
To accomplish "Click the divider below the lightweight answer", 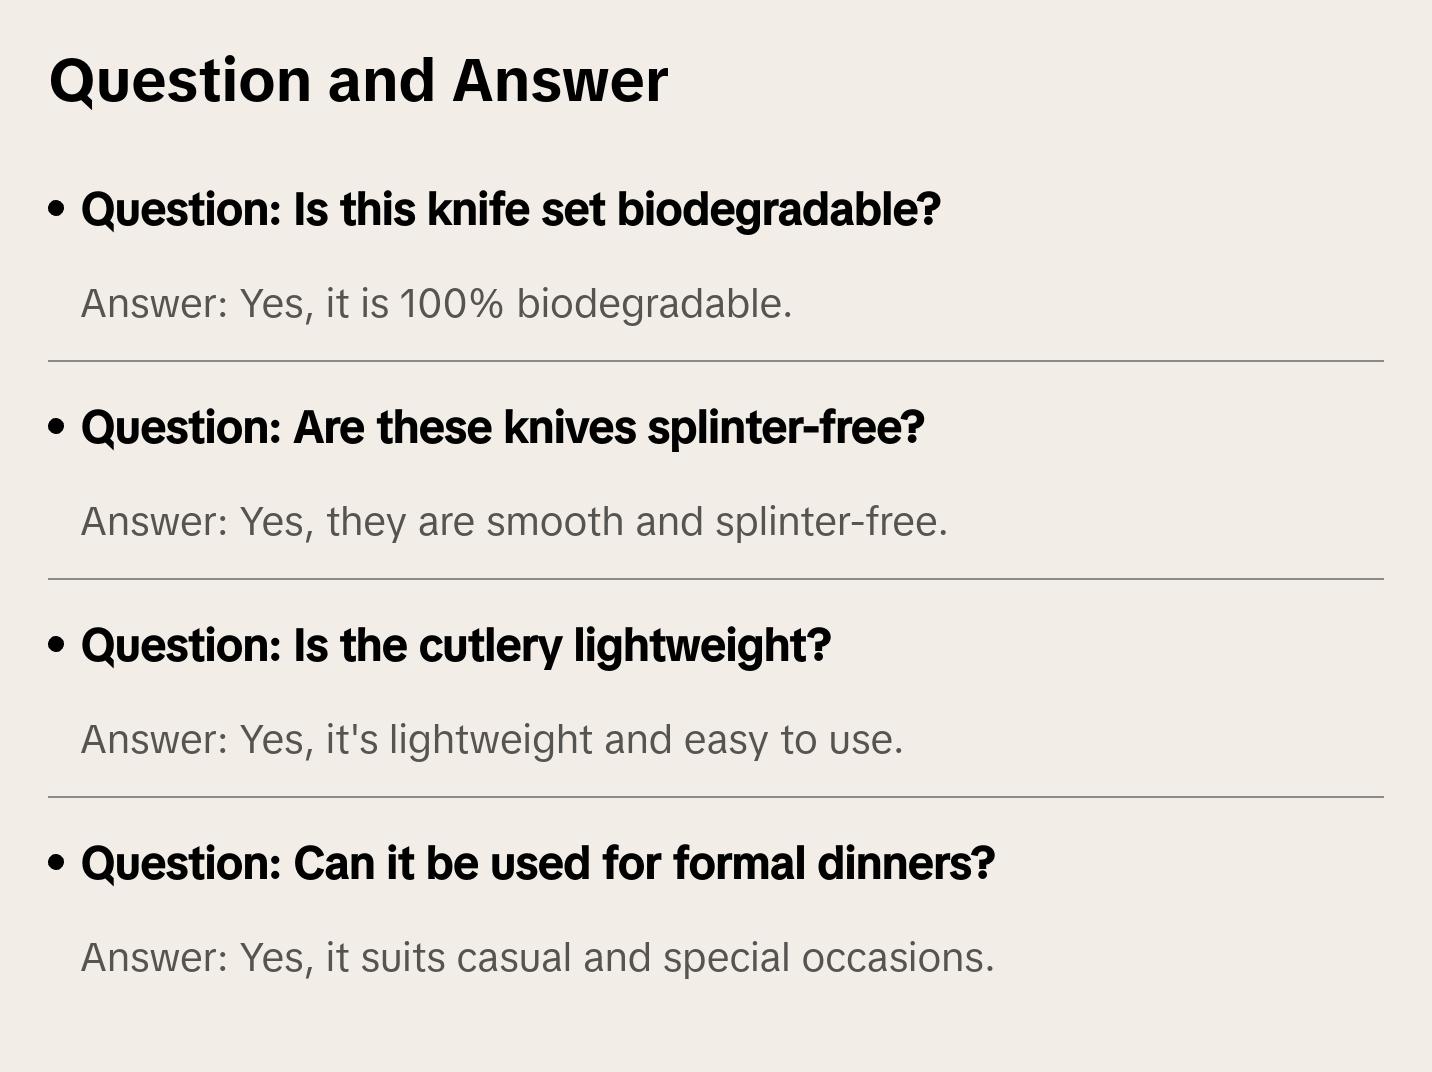I will pos(715,797).
